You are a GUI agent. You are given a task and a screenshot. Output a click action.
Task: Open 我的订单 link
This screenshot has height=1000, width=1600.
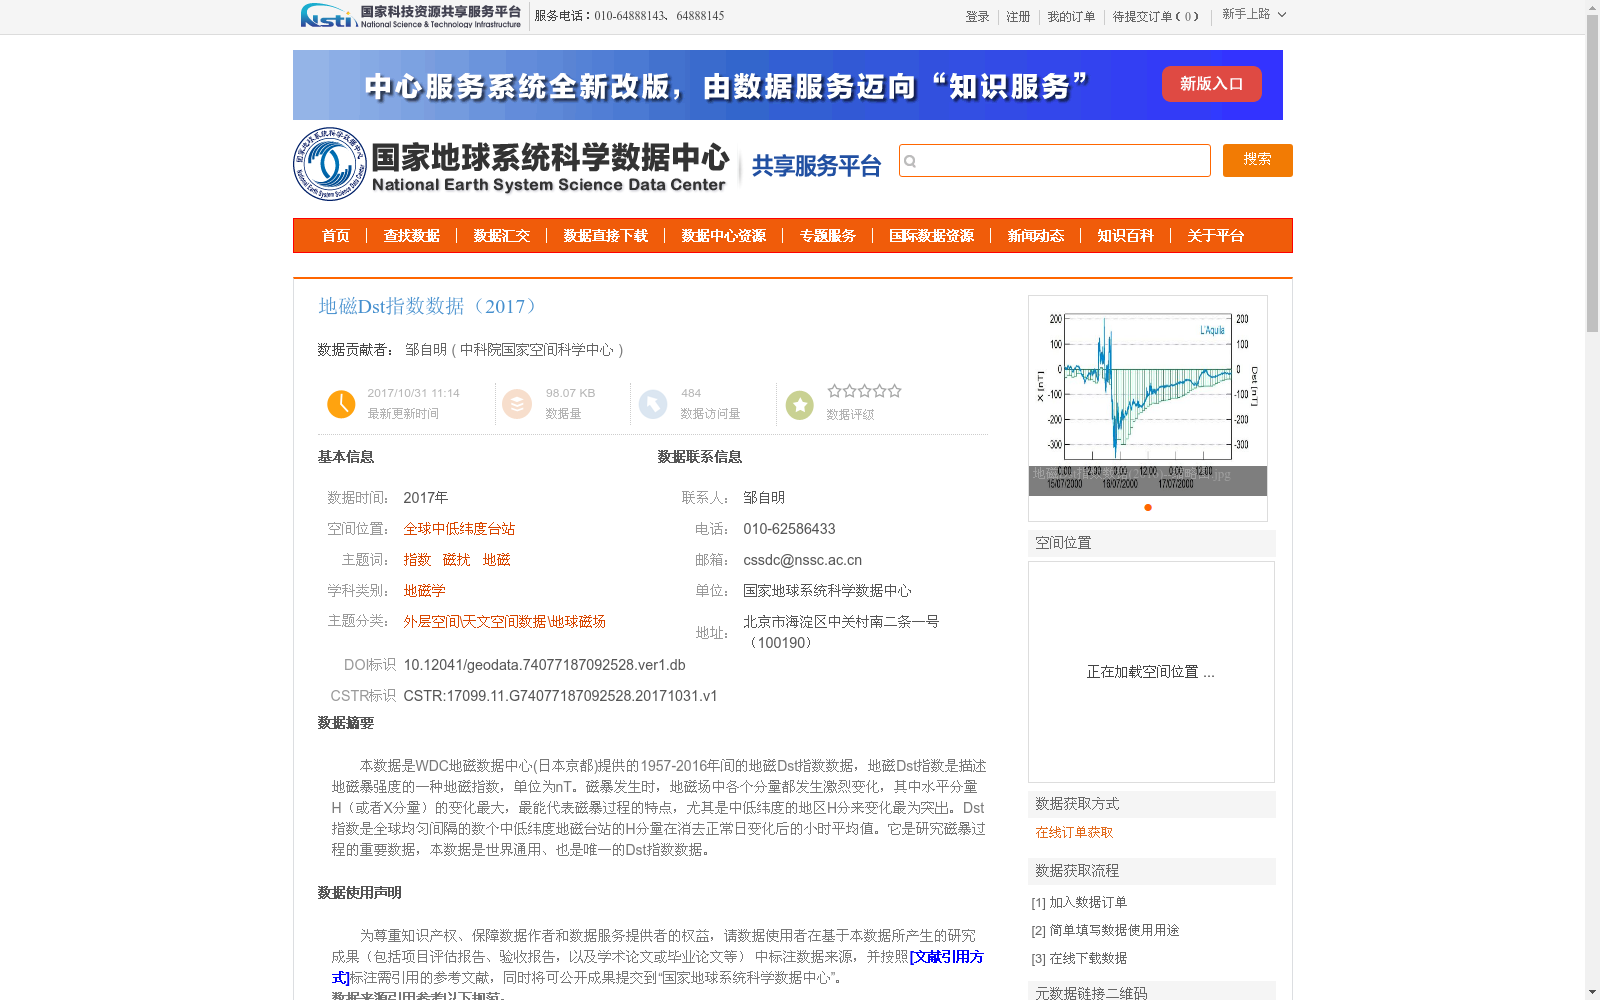point(1071,17)
